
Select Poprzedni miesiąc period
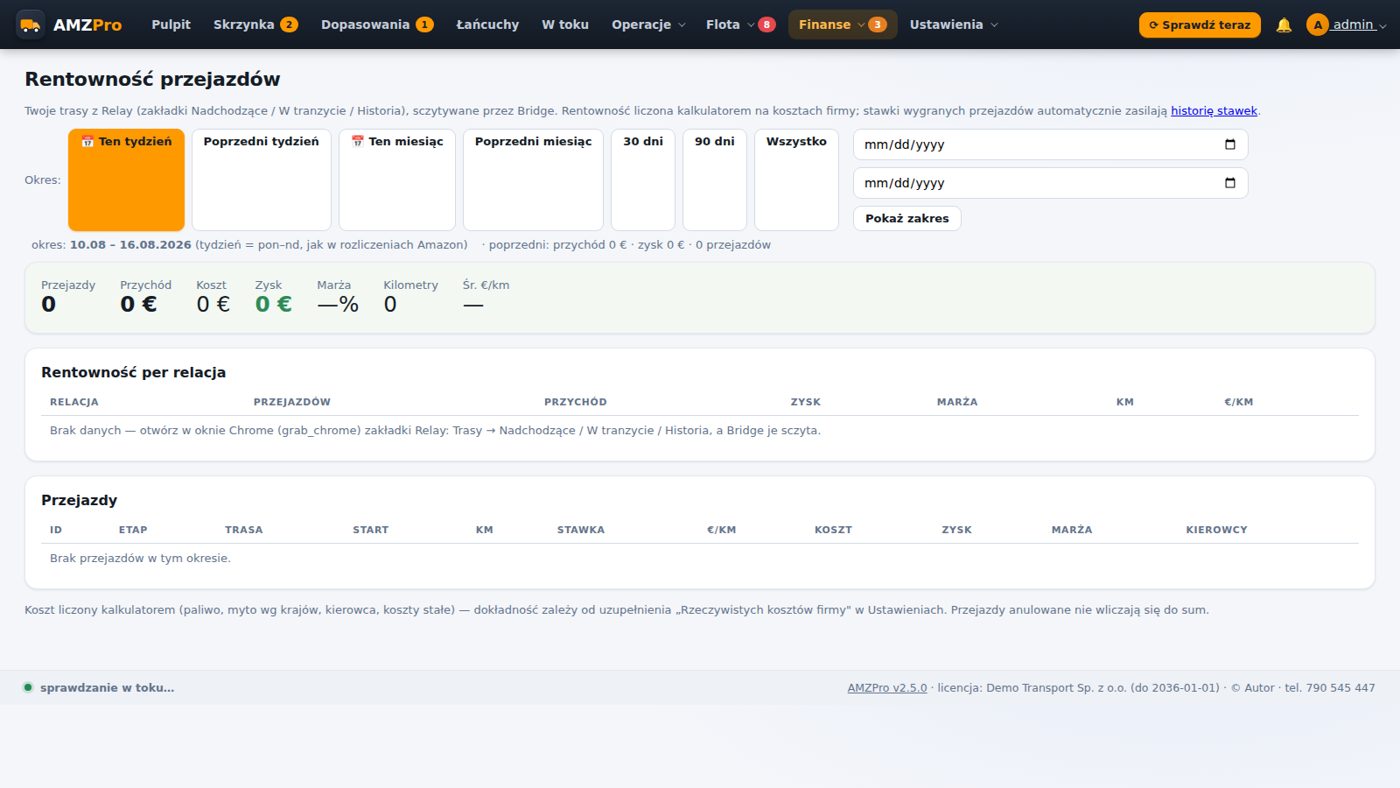pos(533,180)
